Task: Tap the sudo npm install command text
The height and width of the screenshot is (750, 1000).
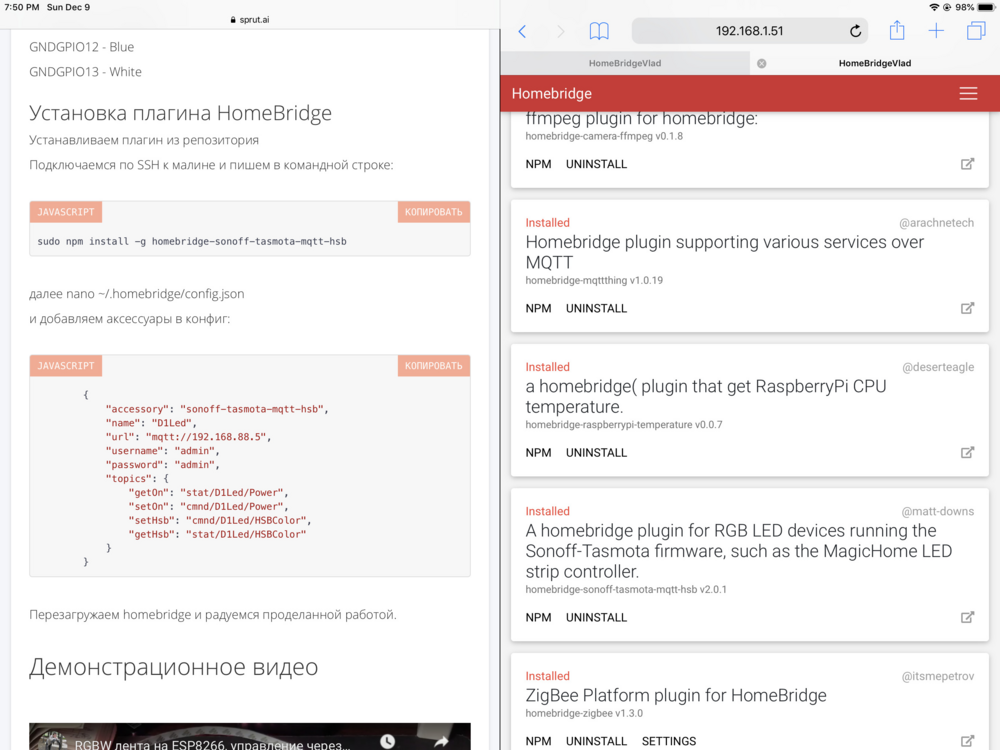Action: (x=192, y=241)
